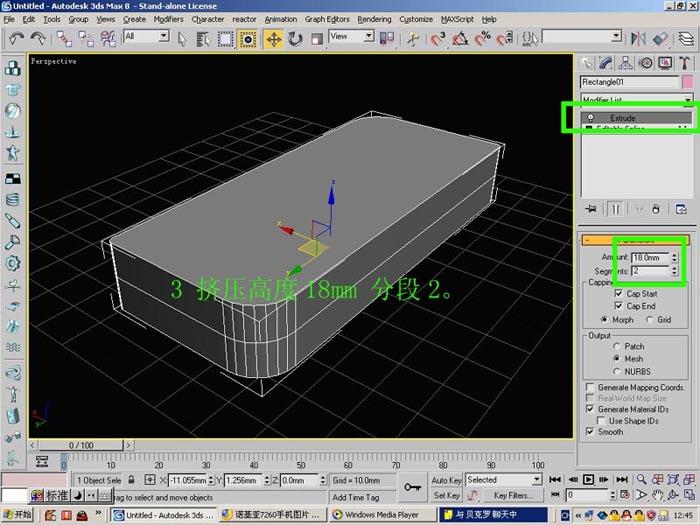
Task: Open the Layer Manager icon
Action: [686, 39]
